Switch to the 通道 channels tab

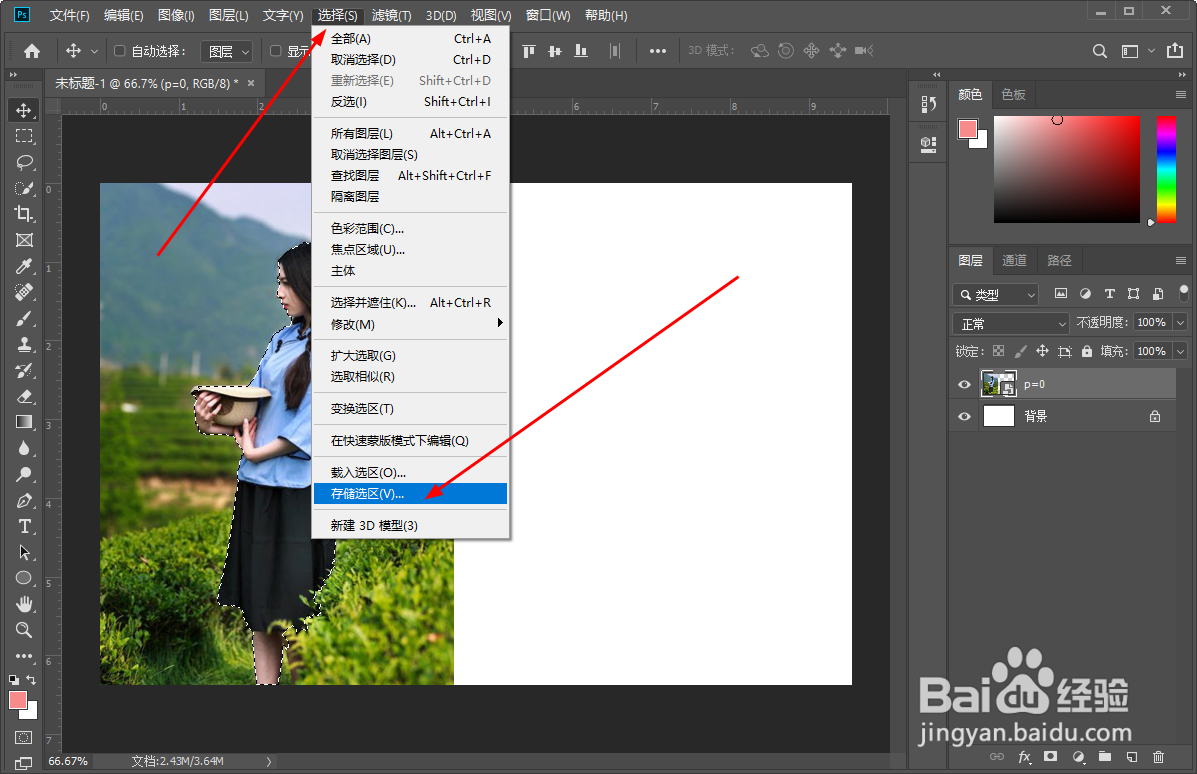1014,260
